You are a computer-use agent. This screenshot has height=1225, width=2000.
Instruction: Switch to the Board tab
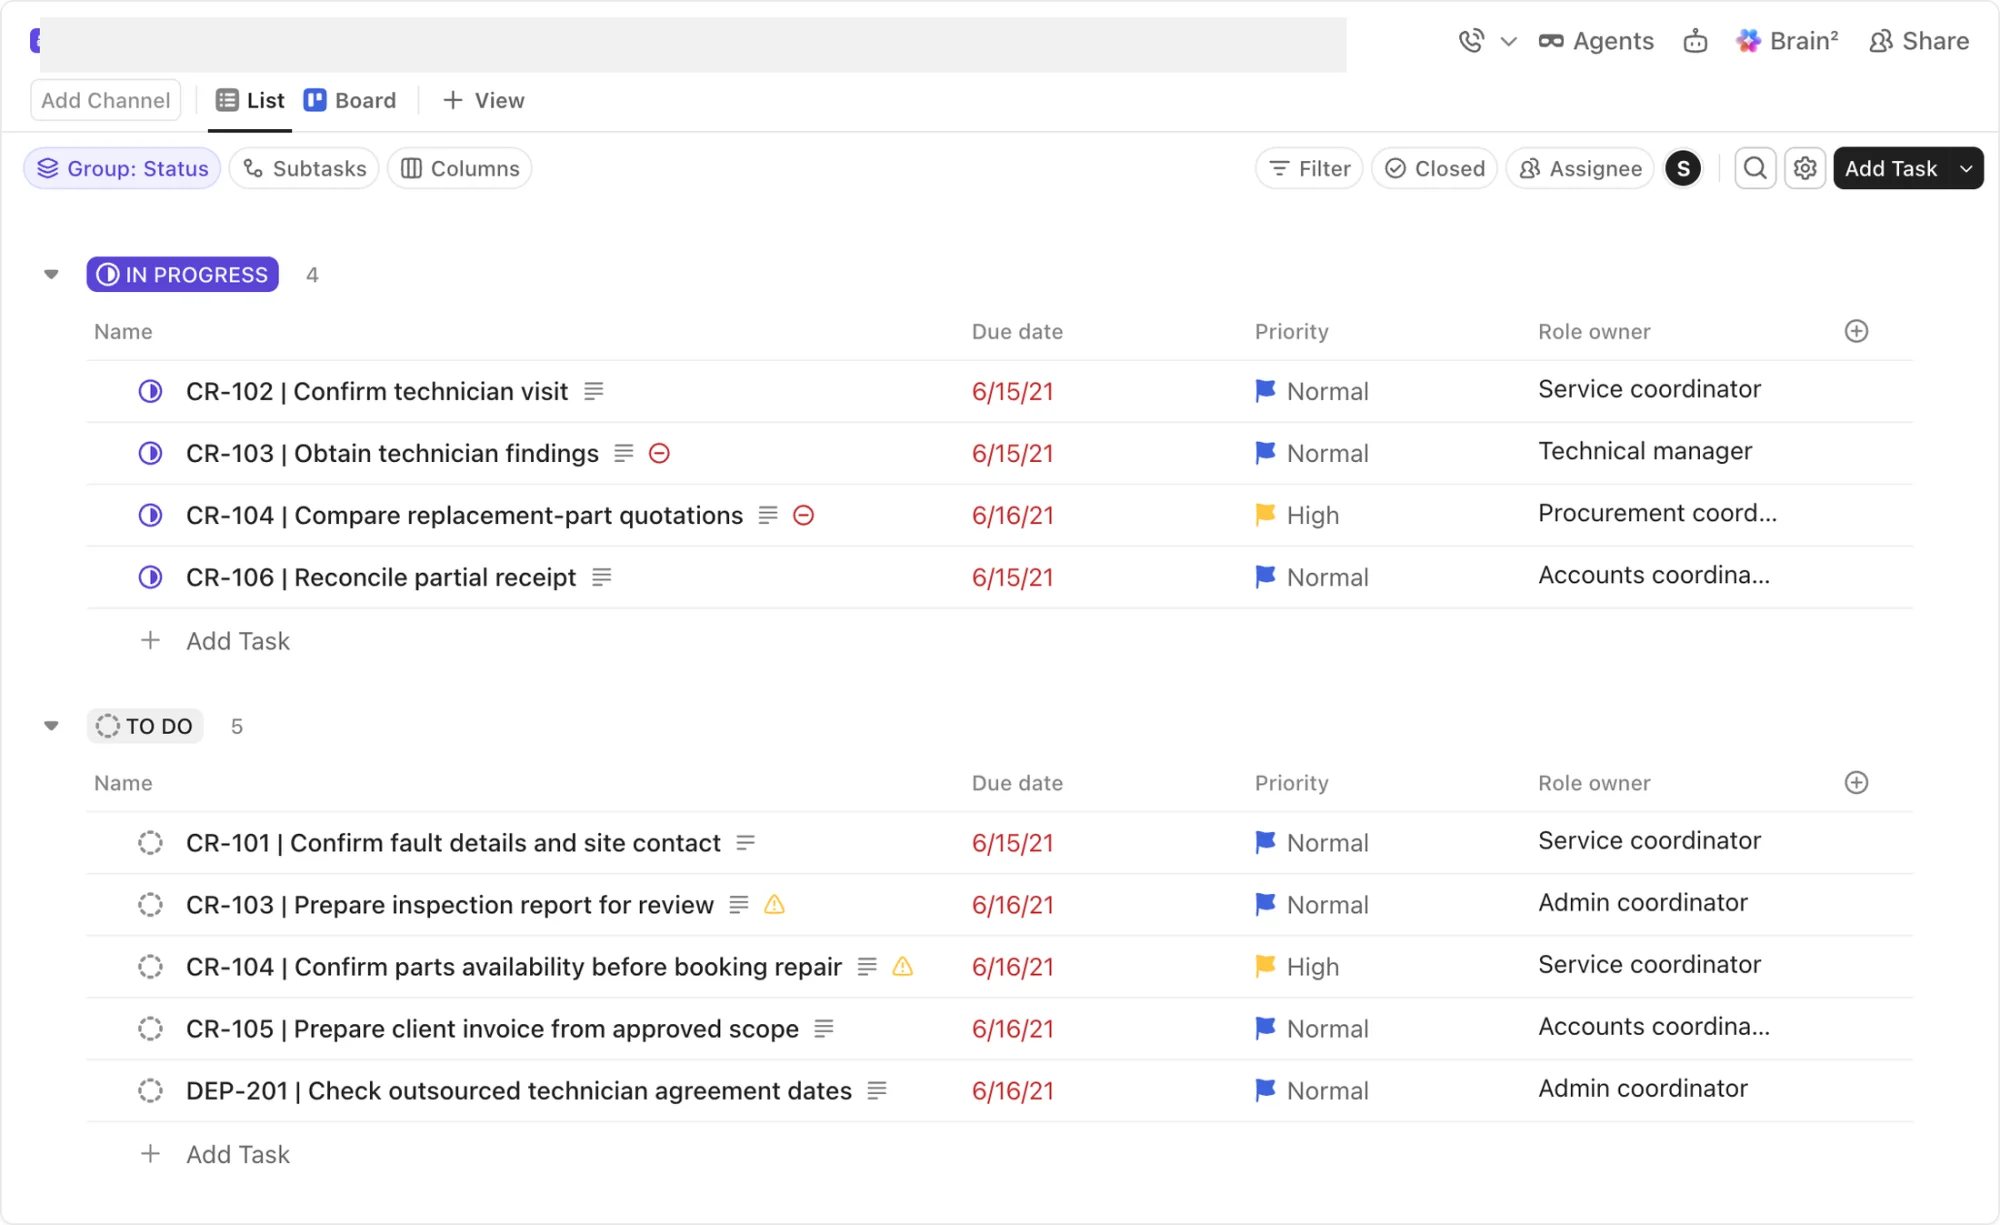[350, 100]
